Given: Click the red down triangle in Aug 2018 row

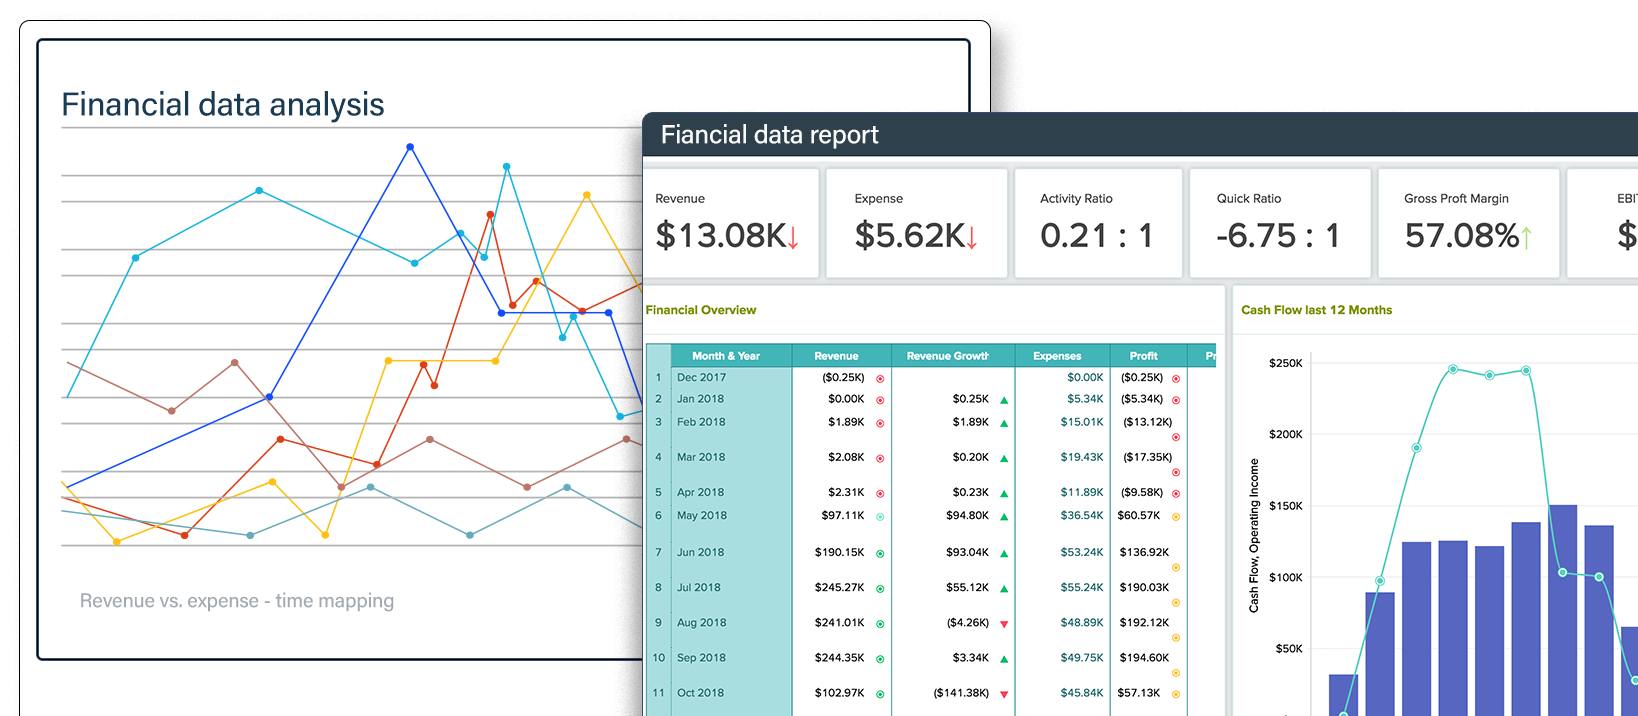Looking at the screenshot, I should 1004,624.
